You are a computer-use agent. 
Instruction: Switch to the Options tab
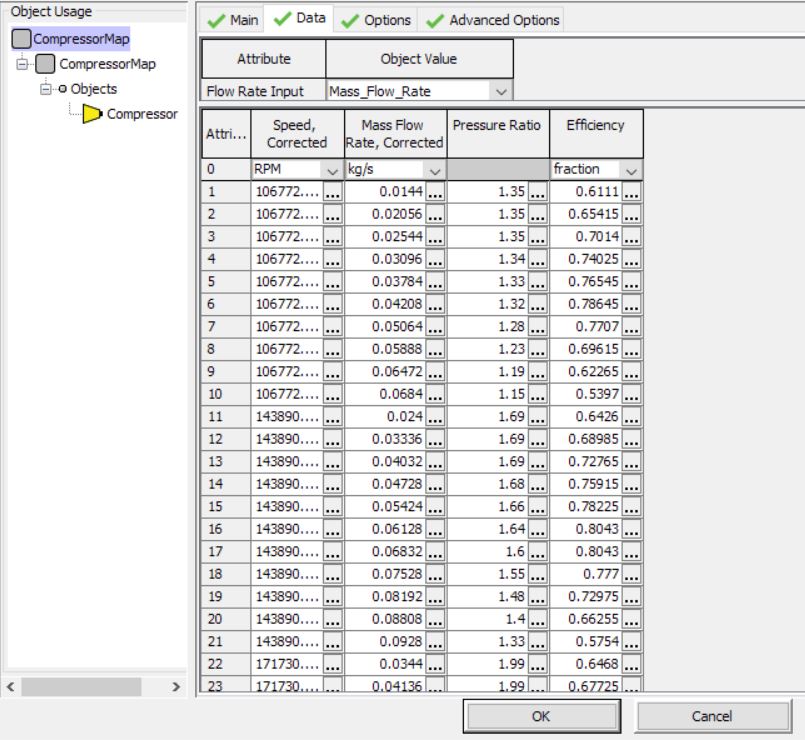pyautogui.click(x=376, y=20)
